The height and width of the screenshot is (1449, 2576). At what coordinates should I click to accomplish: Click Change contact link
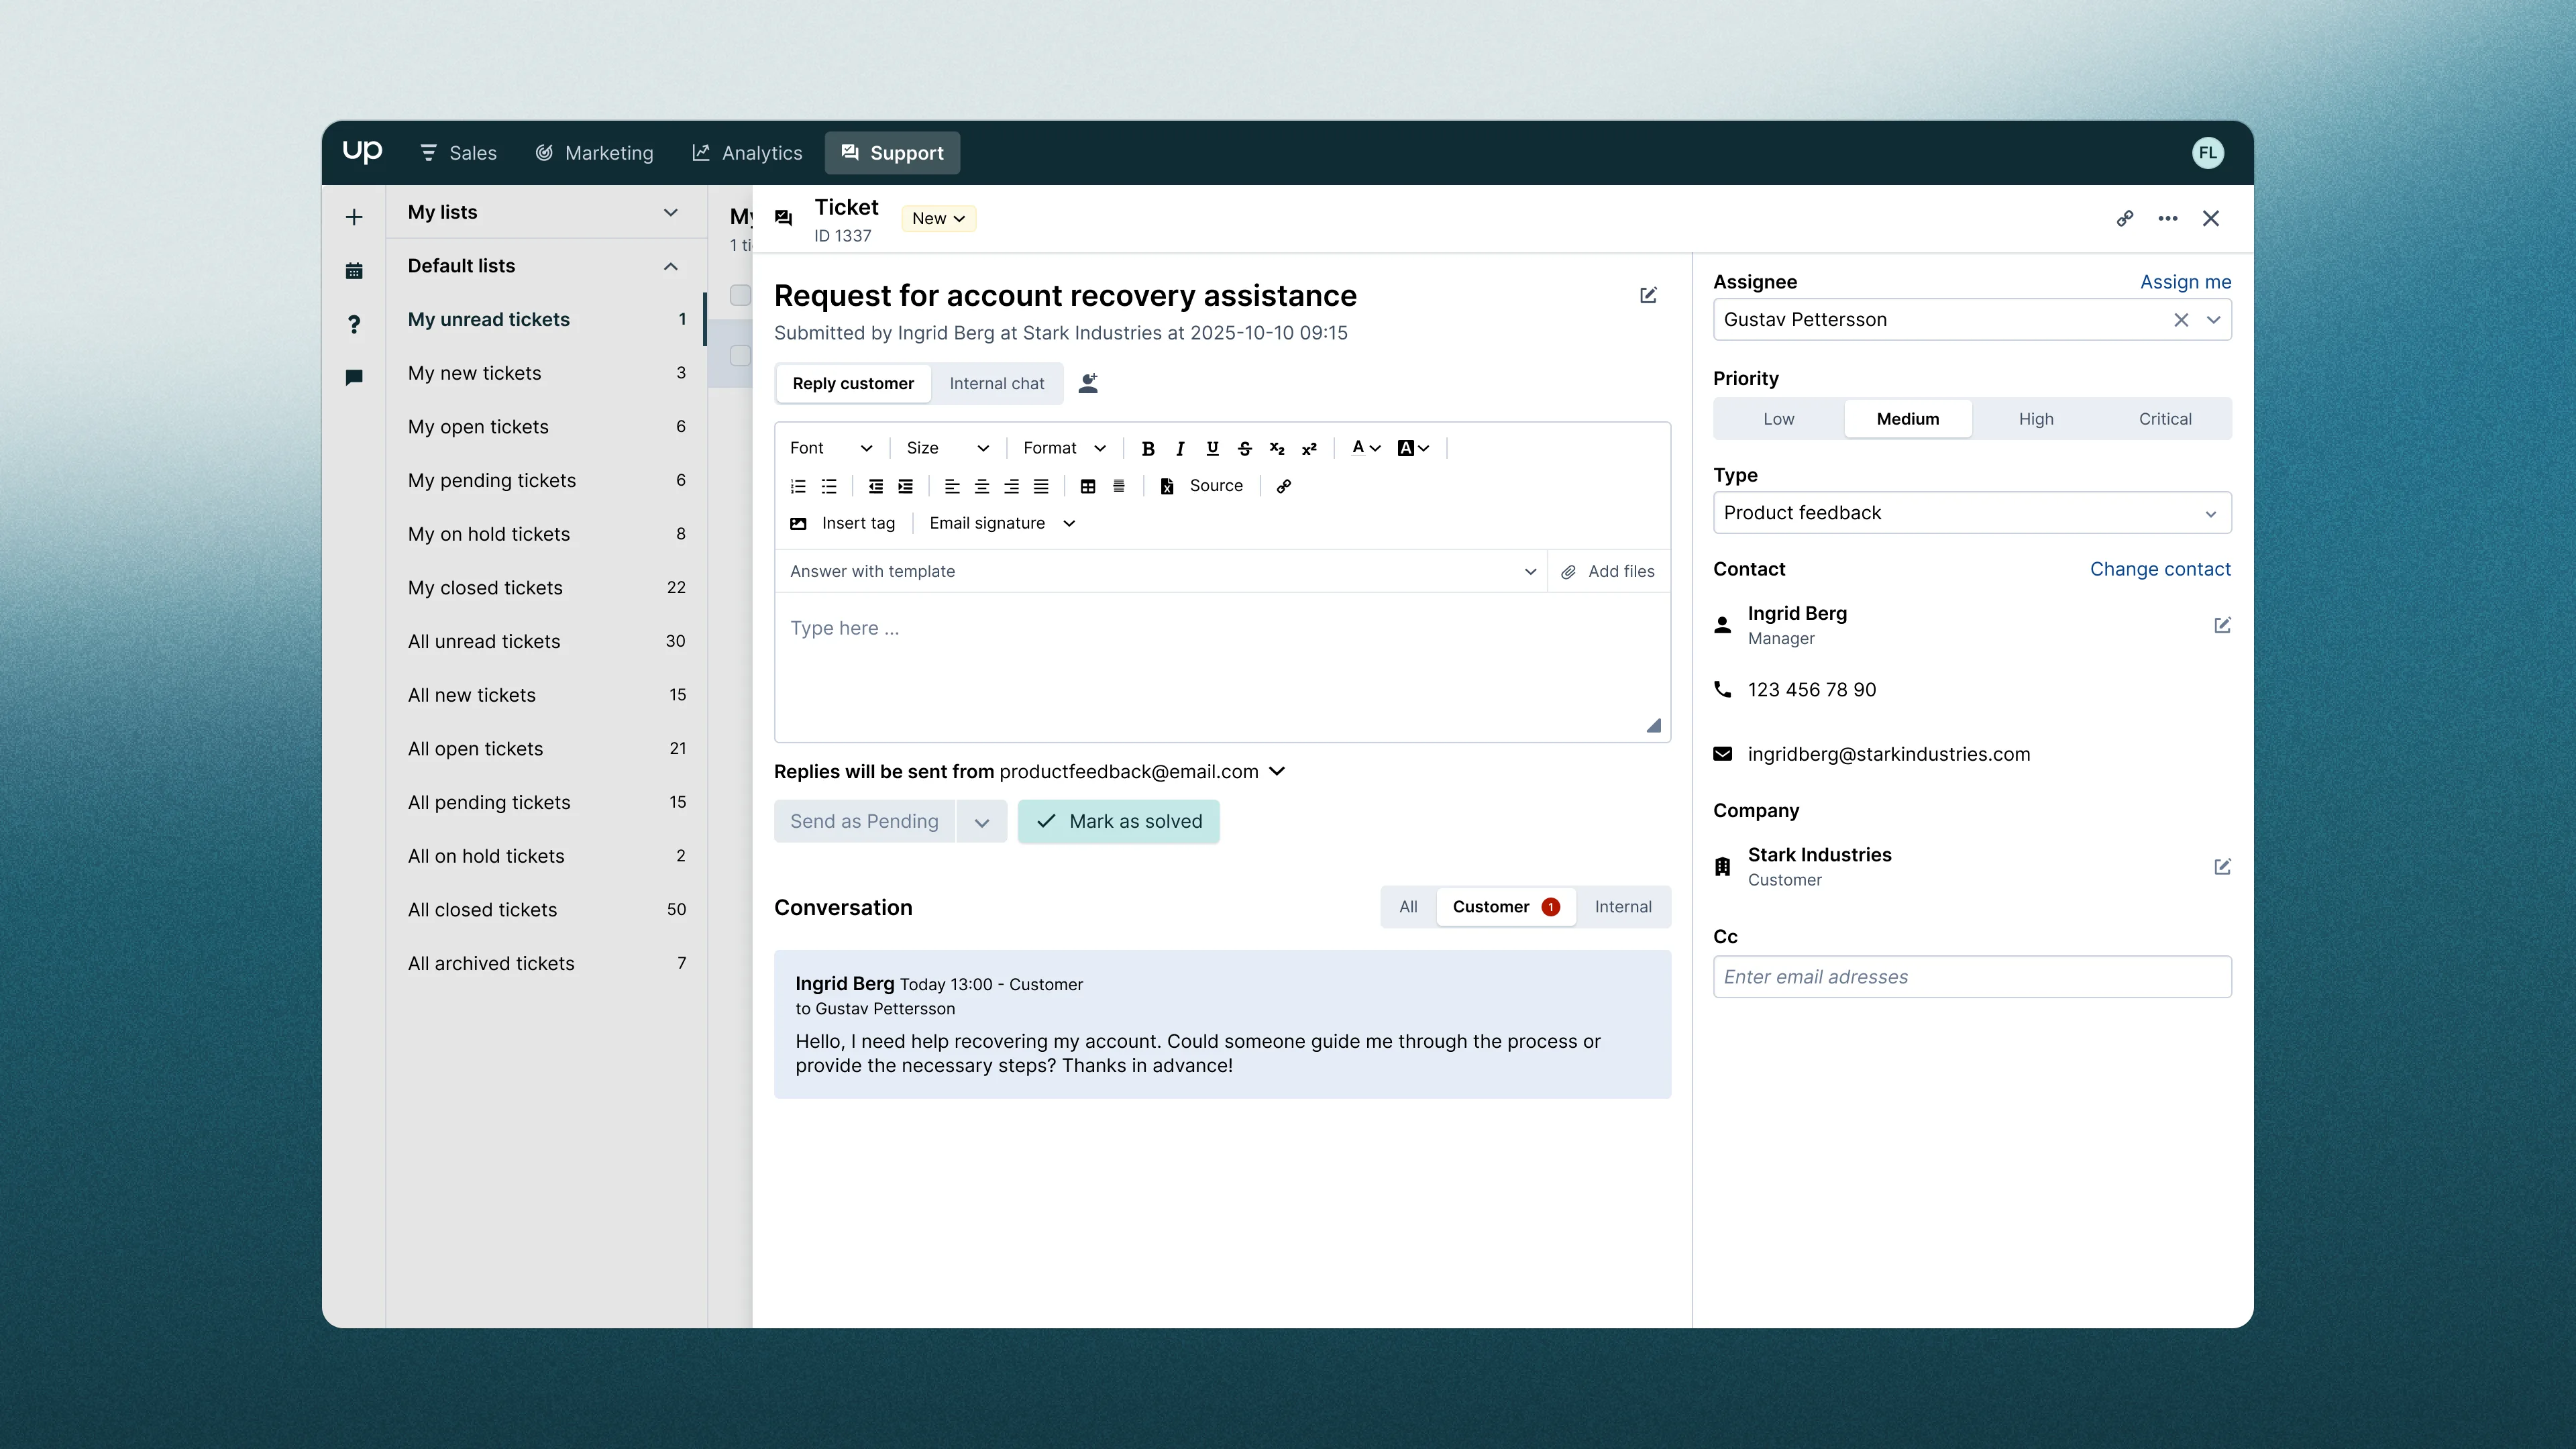[2160, 569]
